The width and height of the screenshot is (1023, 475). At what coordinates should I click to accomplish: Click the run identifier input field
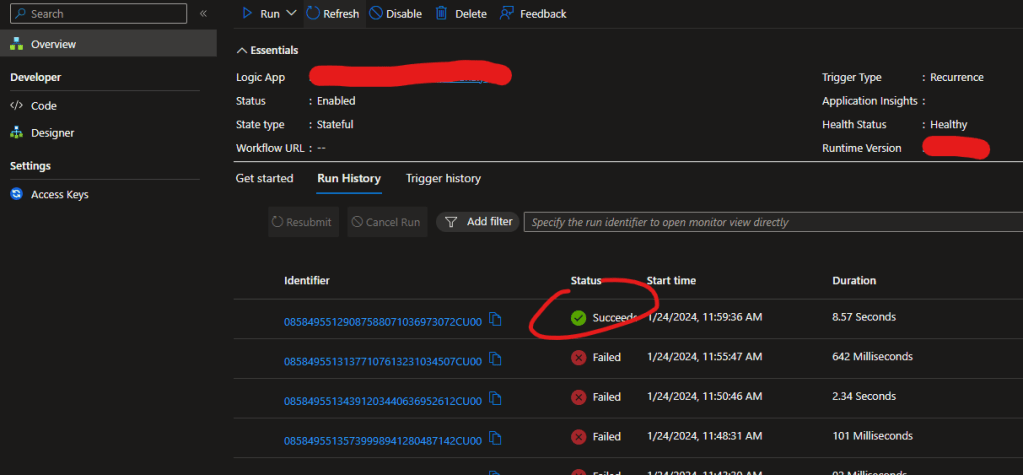(770, 222)
